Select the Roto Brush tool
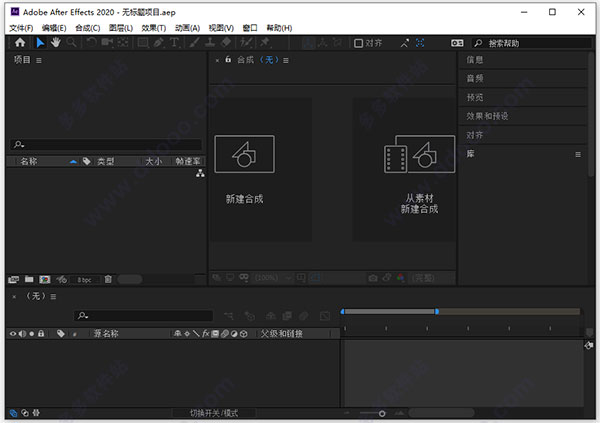 (246, 42)
